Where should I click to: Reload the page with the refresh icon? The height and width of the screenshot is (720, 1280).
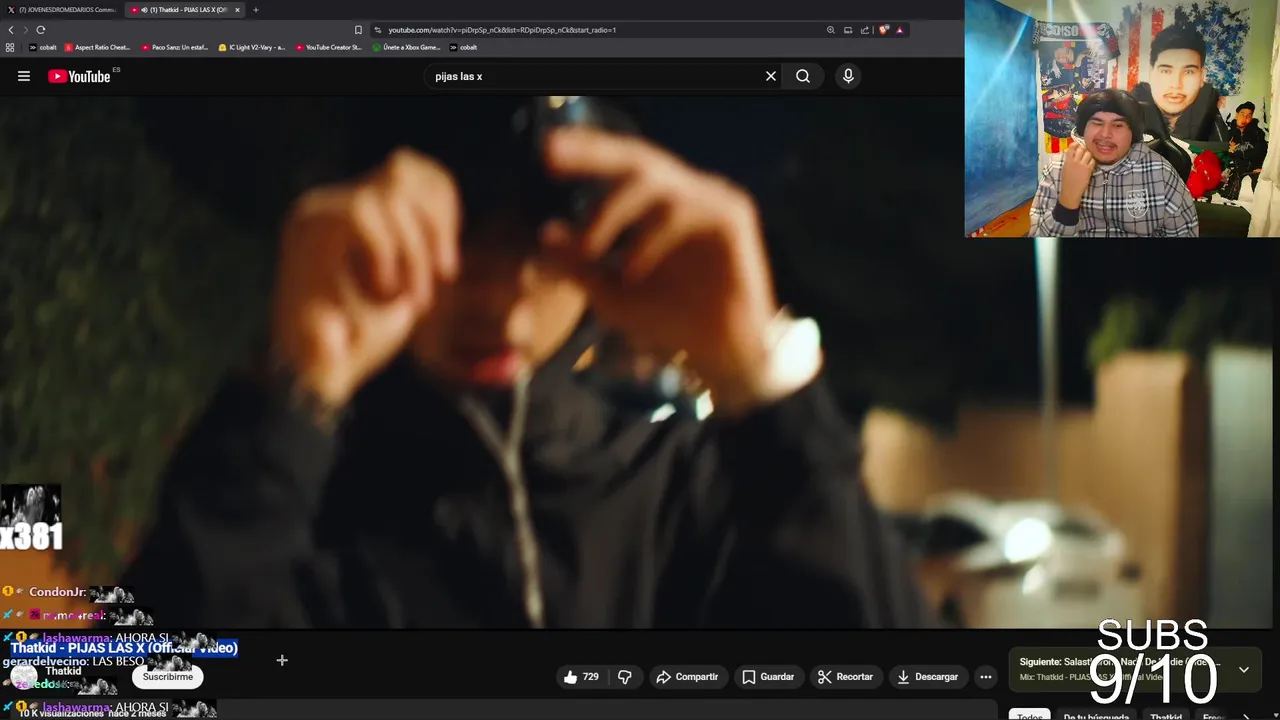(40, 30)
